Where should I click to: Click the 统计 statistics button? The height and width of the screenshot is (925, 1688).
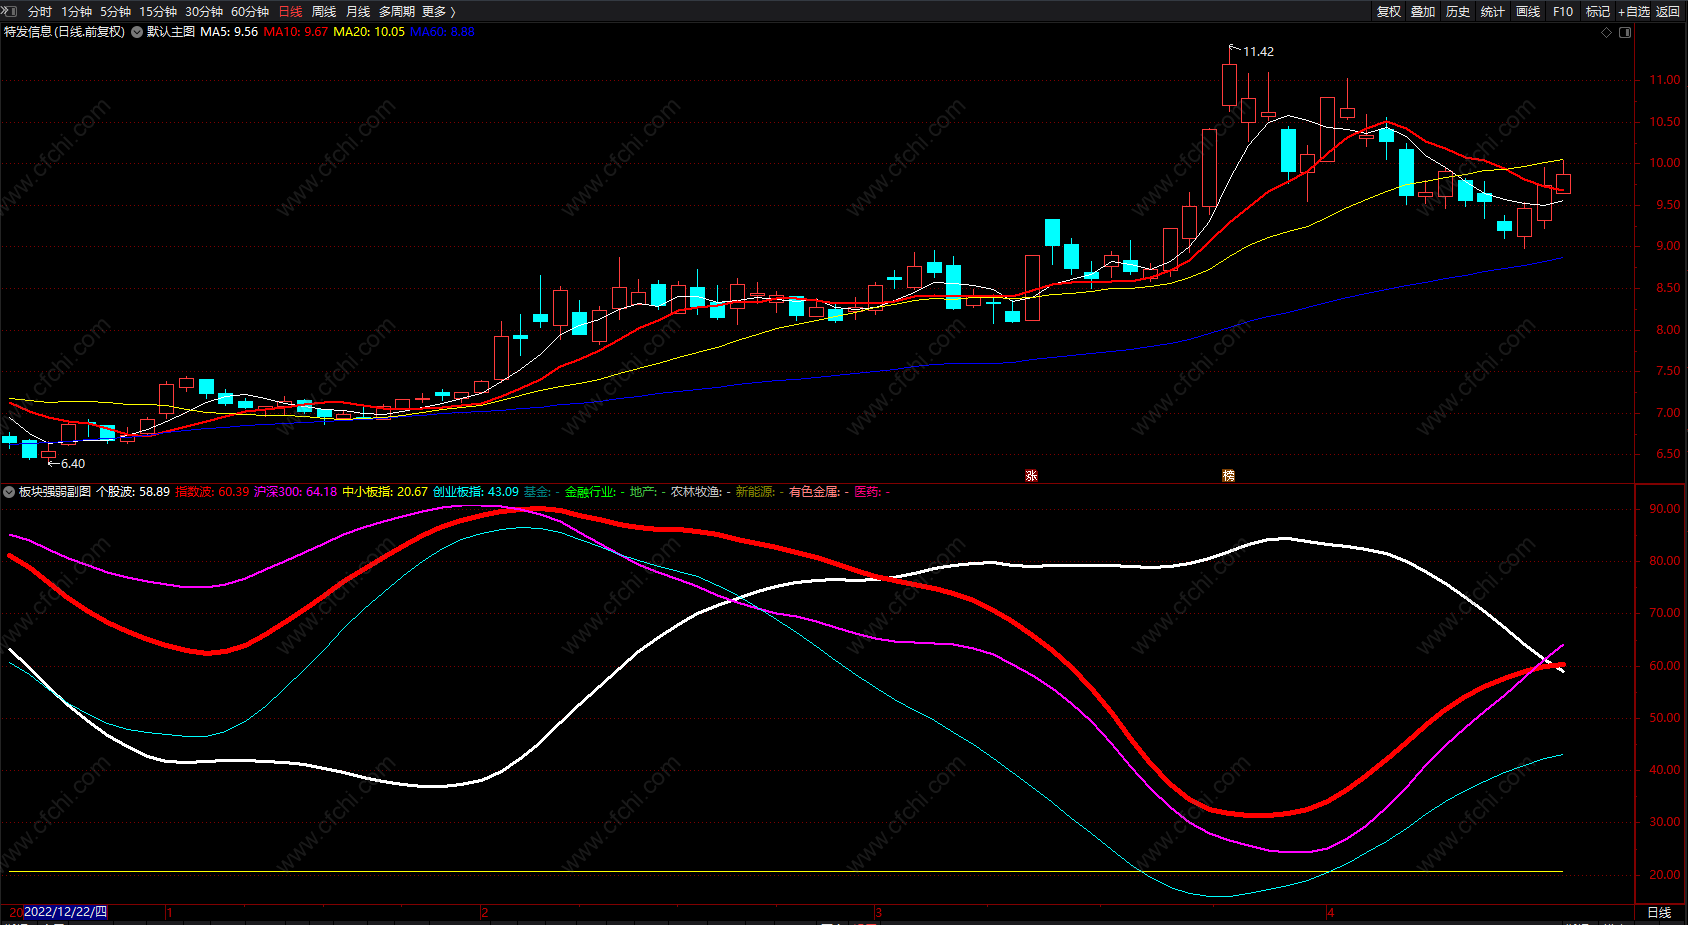[1493, 12]
